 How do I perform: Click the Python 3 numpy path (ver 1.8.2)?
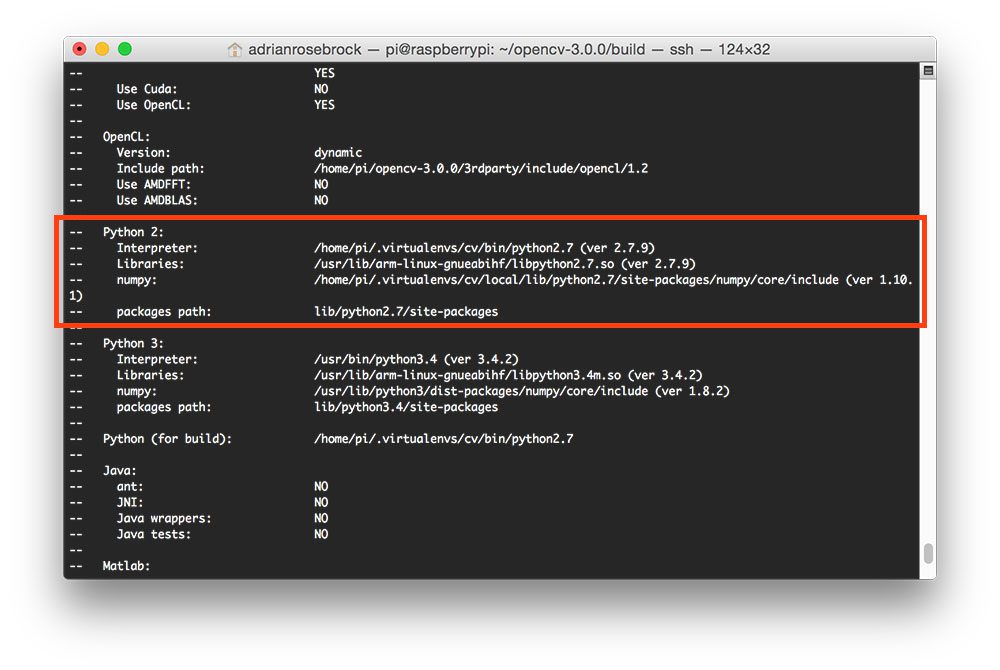point(522,391)
